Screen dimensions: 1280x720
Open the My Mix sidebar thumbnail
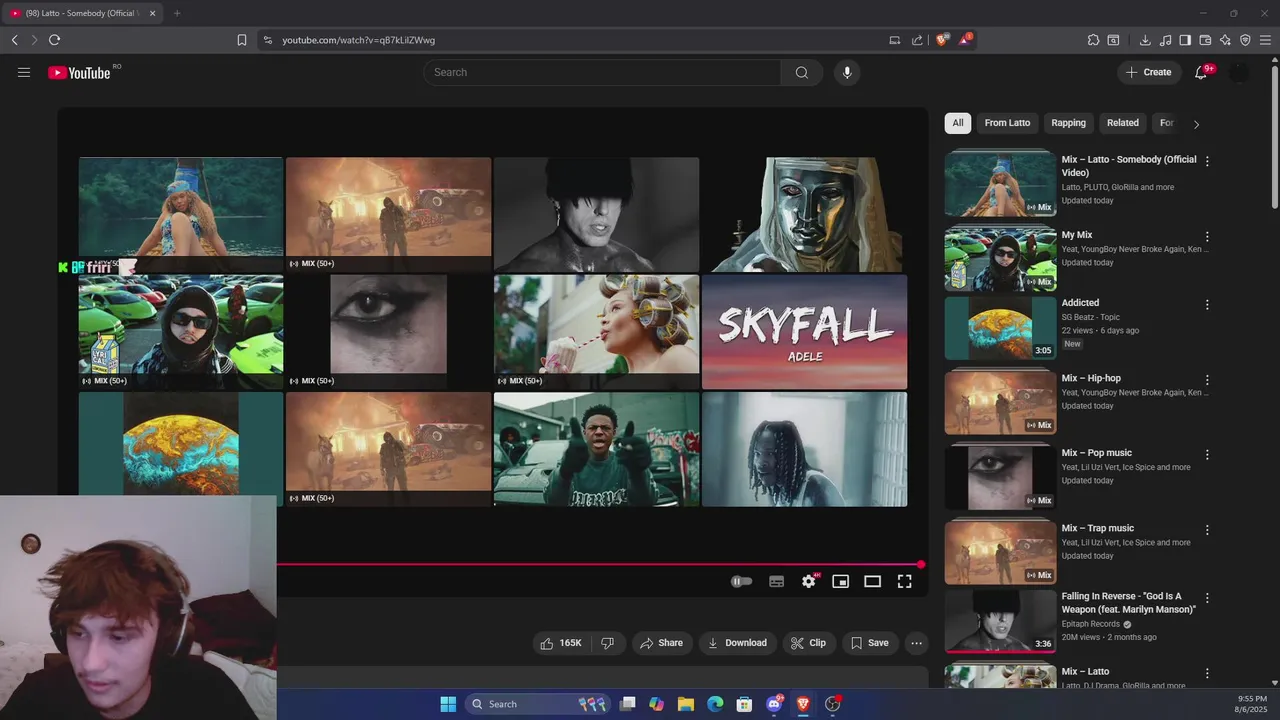(x=1000, y=258)
